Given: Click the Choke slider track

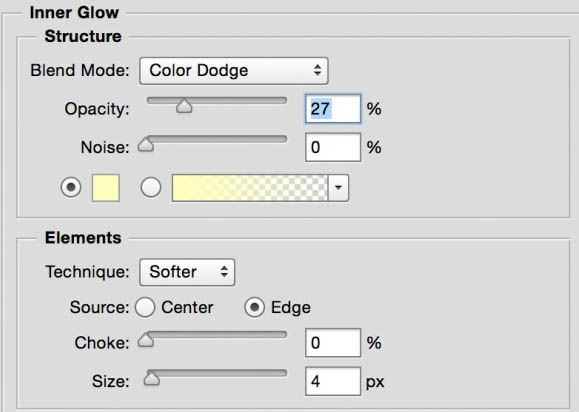Looking at the screenshot, I should [217, 334].
